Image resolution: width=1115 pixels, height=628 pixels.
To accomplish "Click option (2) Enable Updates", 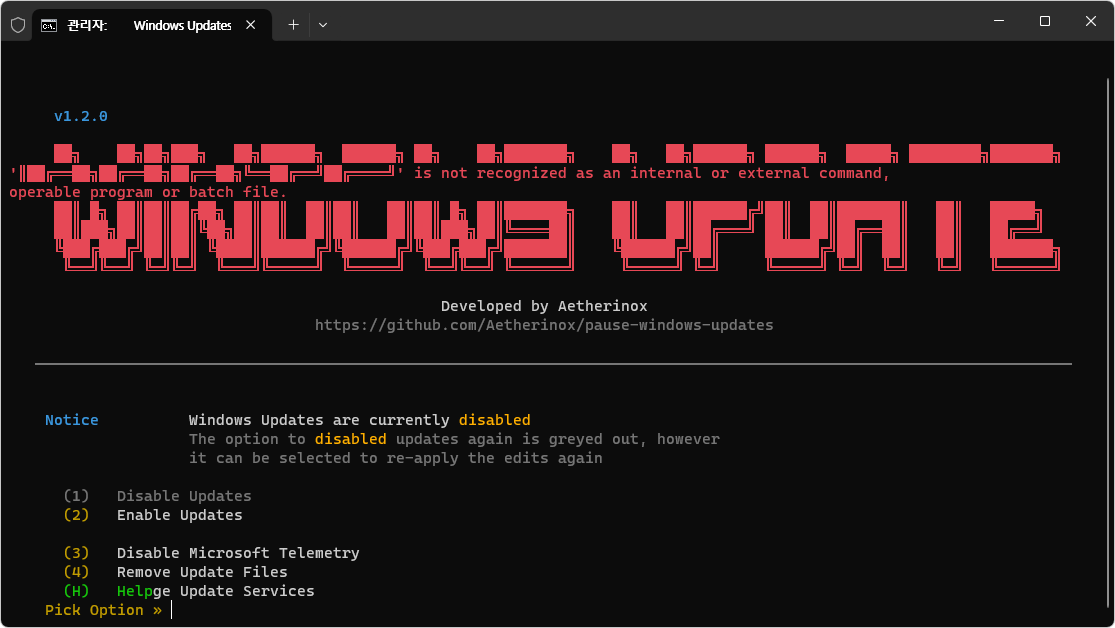I will click(153, 515).
